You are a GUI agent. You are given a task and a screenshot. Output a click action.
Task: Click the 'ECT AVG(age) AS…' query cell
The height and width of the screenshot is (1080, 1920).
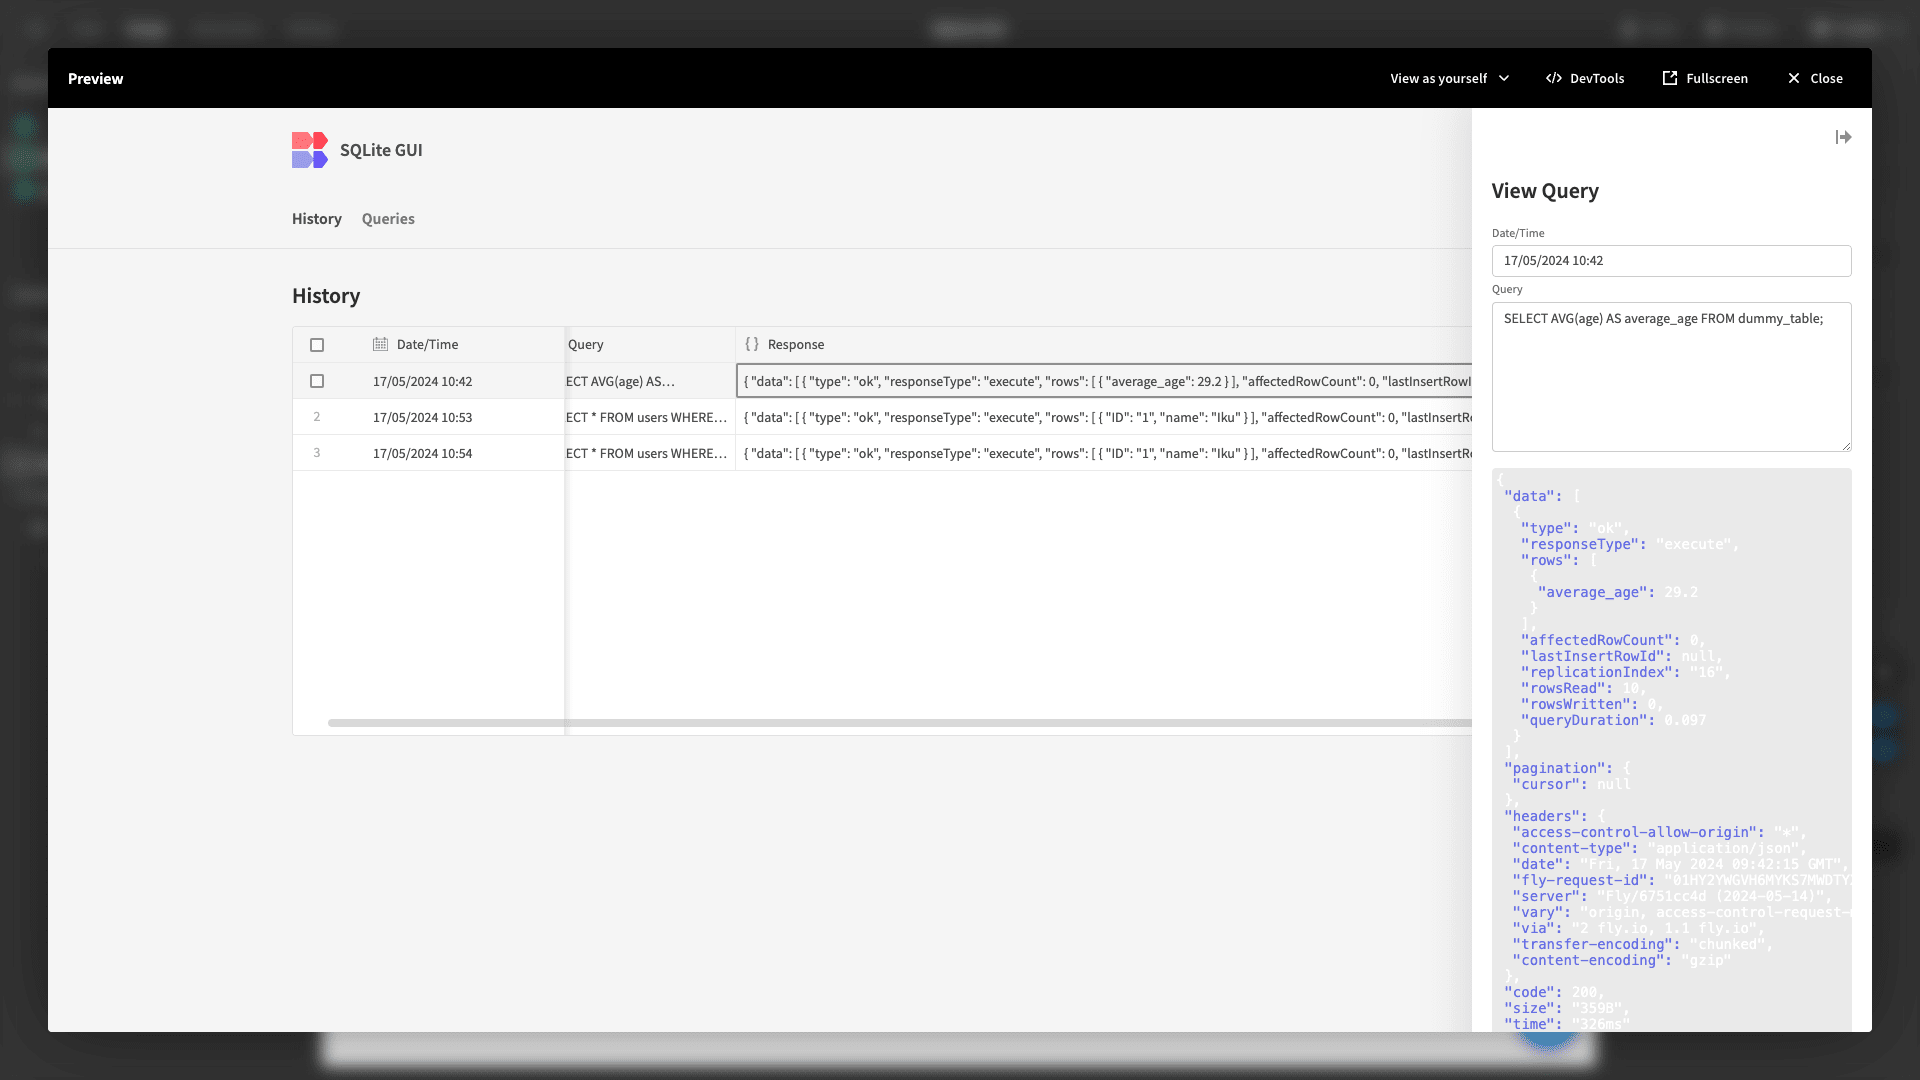(x=650, y=381)
